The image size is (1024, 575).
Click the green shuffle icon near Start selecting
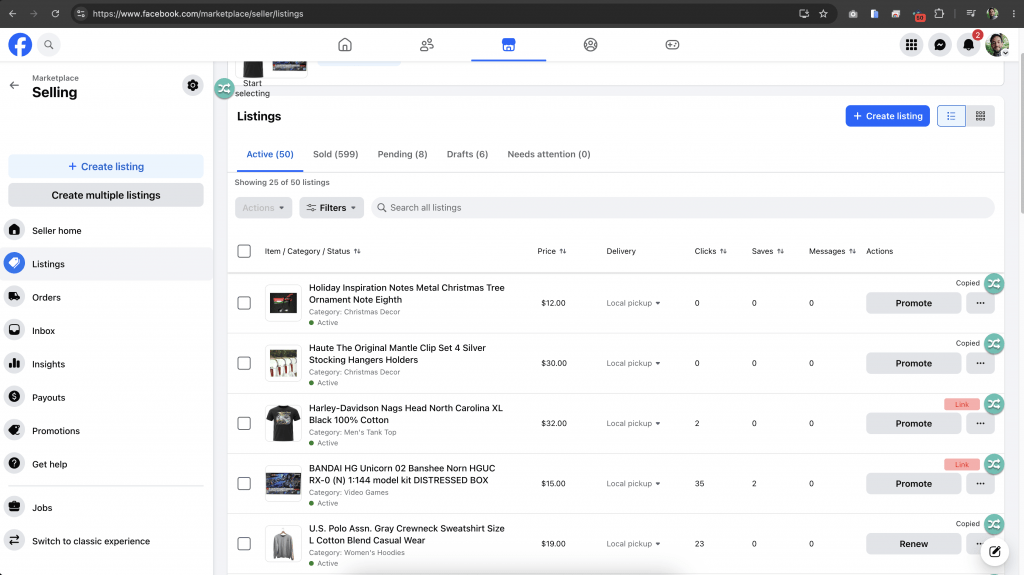(224, 88)
